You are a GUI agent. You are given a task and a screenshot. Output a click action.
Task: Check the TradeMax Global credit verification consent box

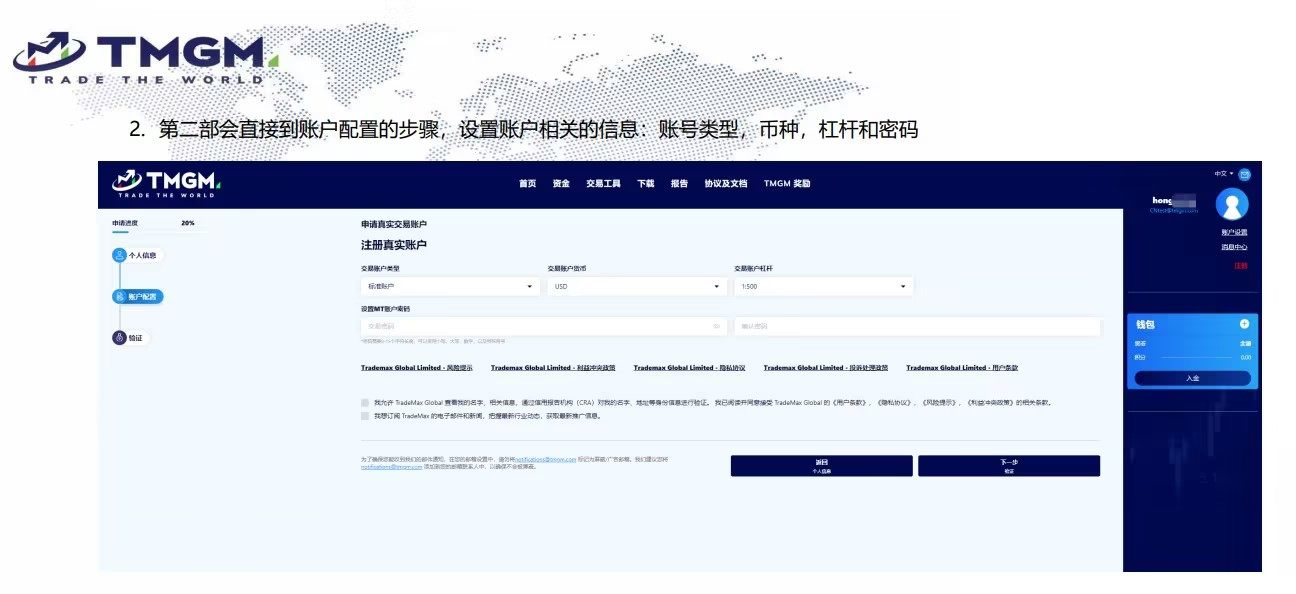(x=365, y=402)
